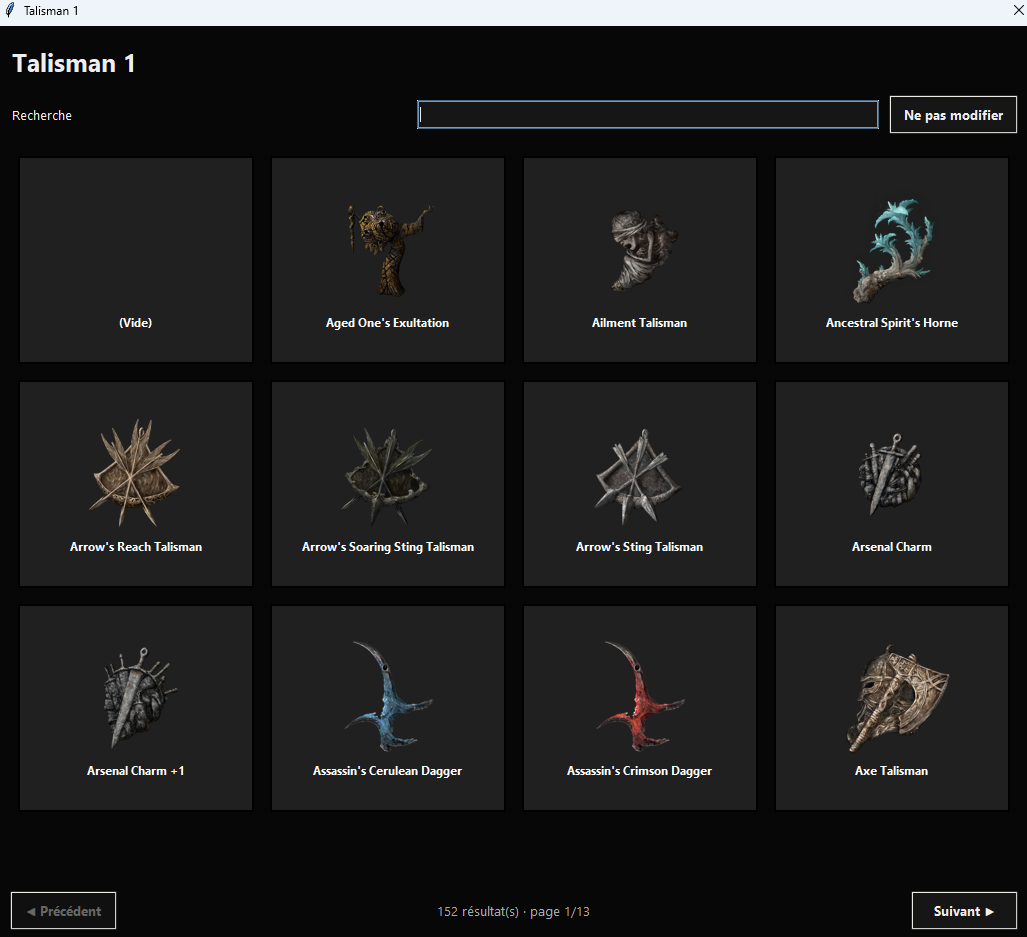Pick the Arrow's Sting Talisman icon
The image size is (1027, 937).
(x=637, y=477)
